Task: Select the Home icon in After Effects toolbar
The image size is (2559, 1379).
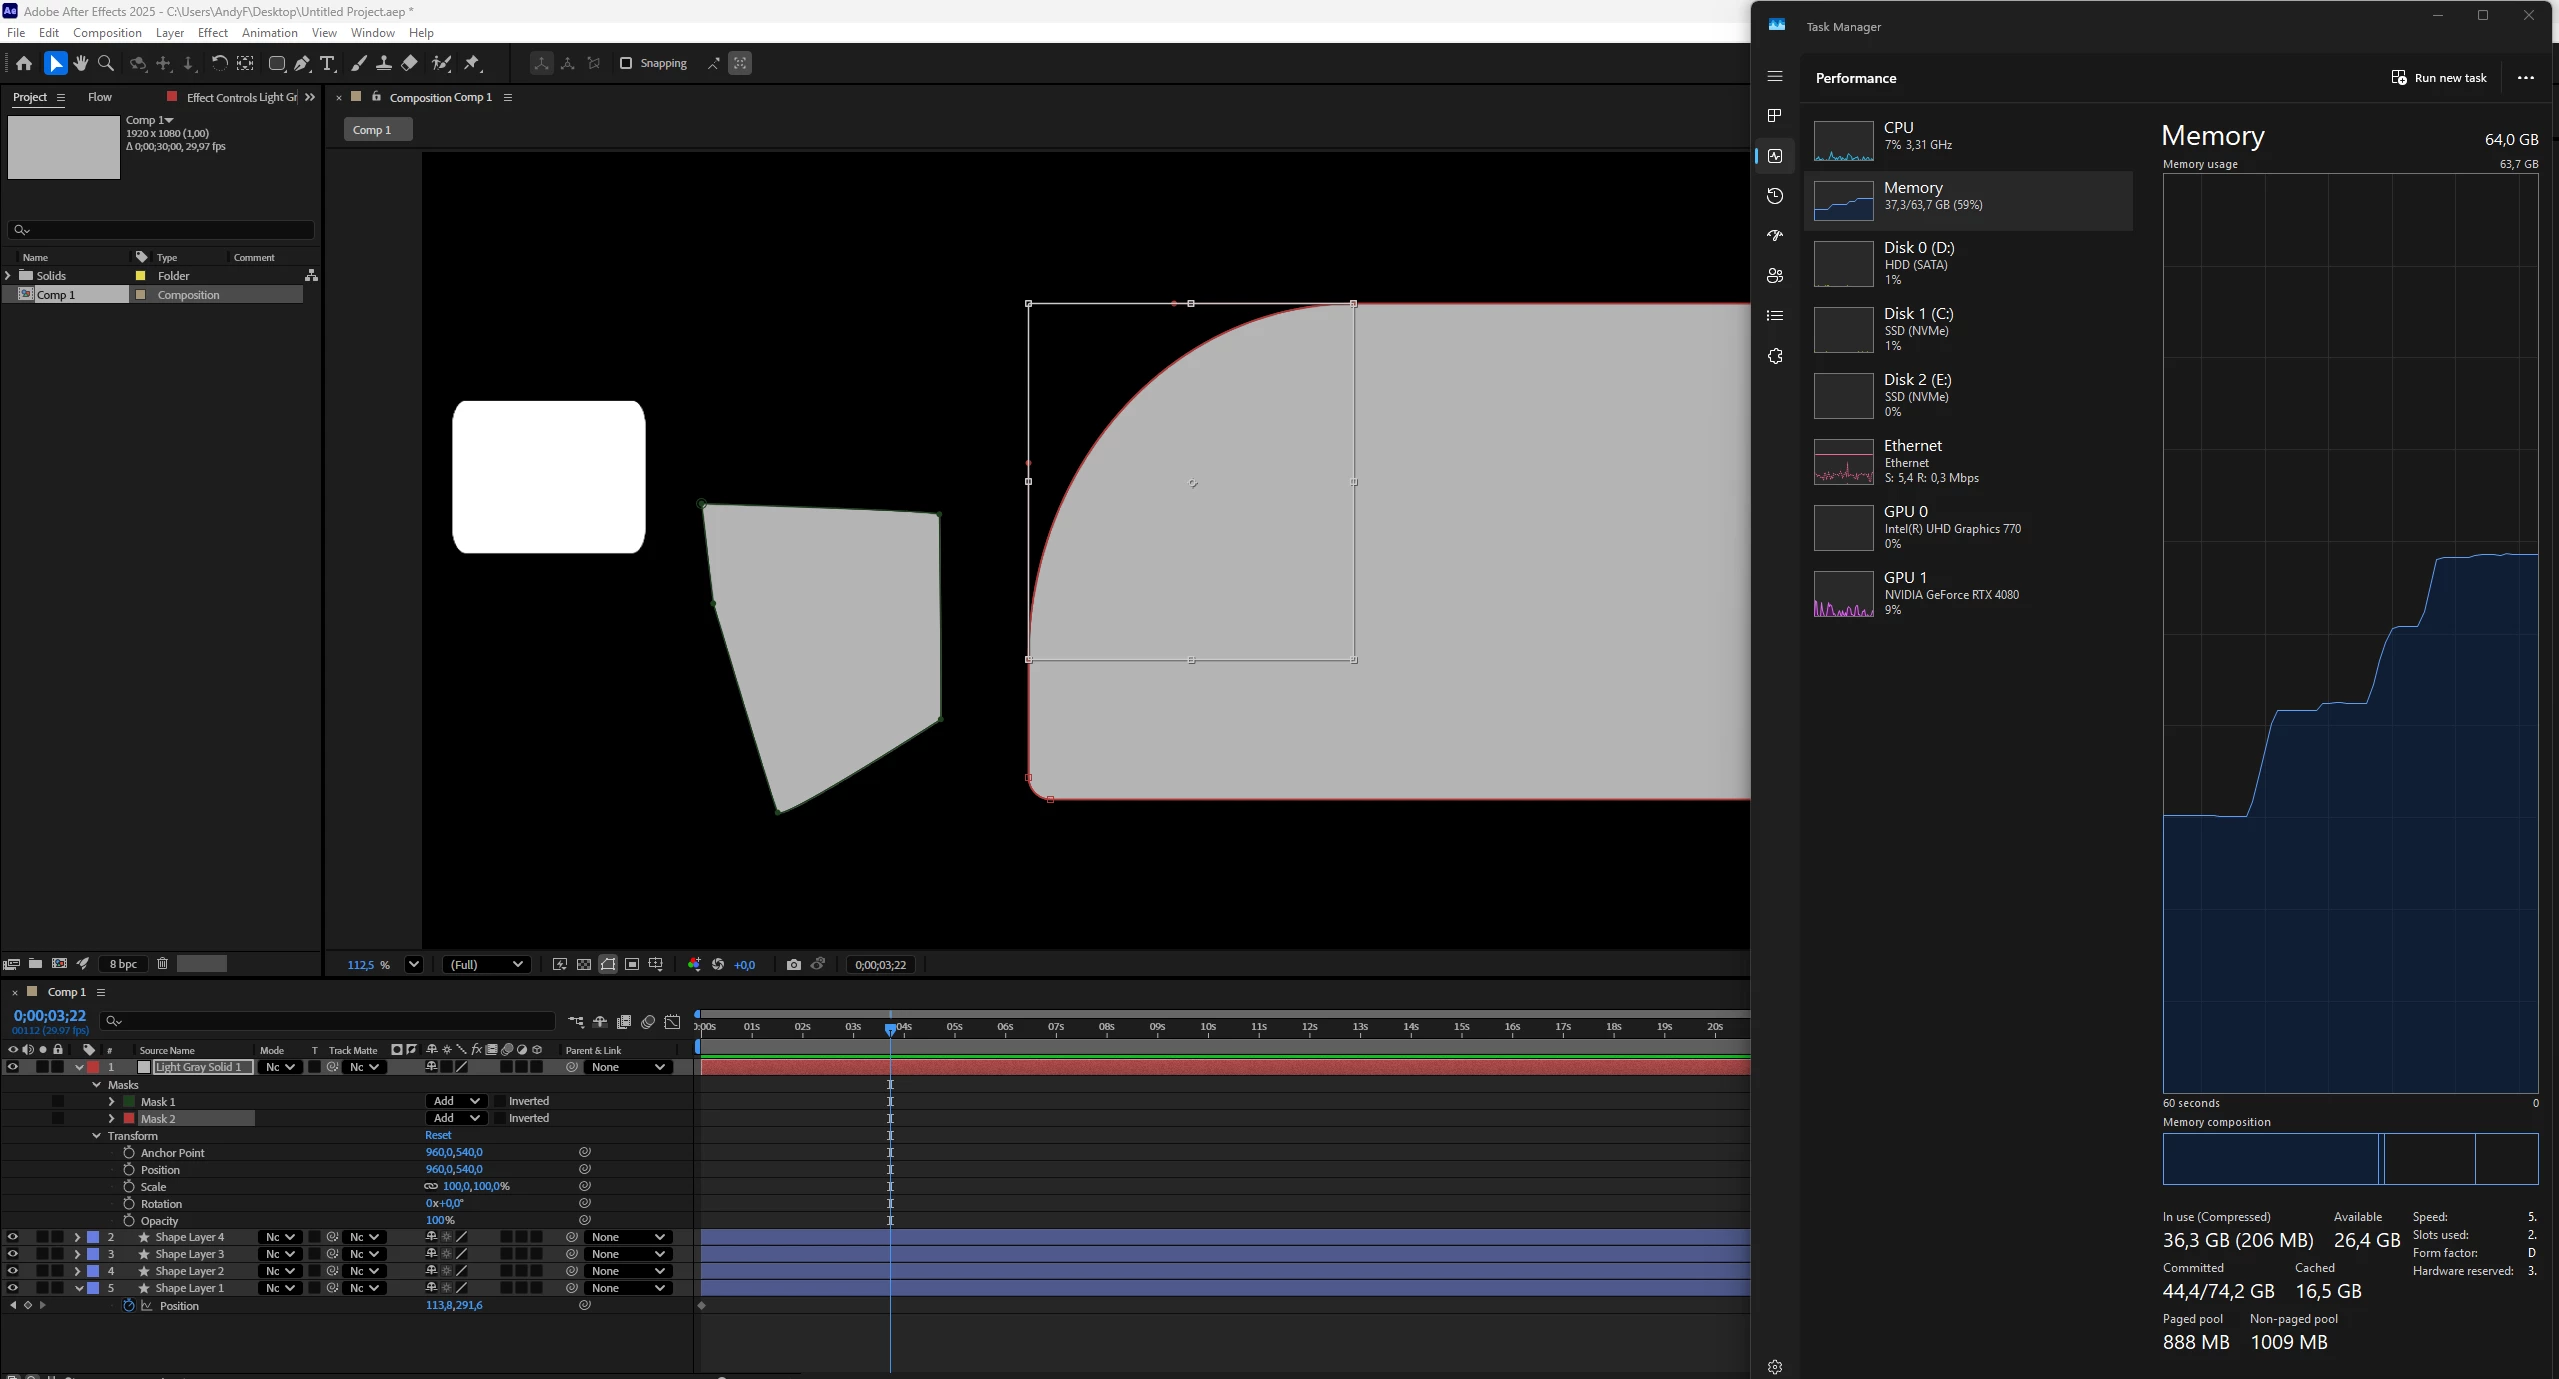Action: [24, 63]
